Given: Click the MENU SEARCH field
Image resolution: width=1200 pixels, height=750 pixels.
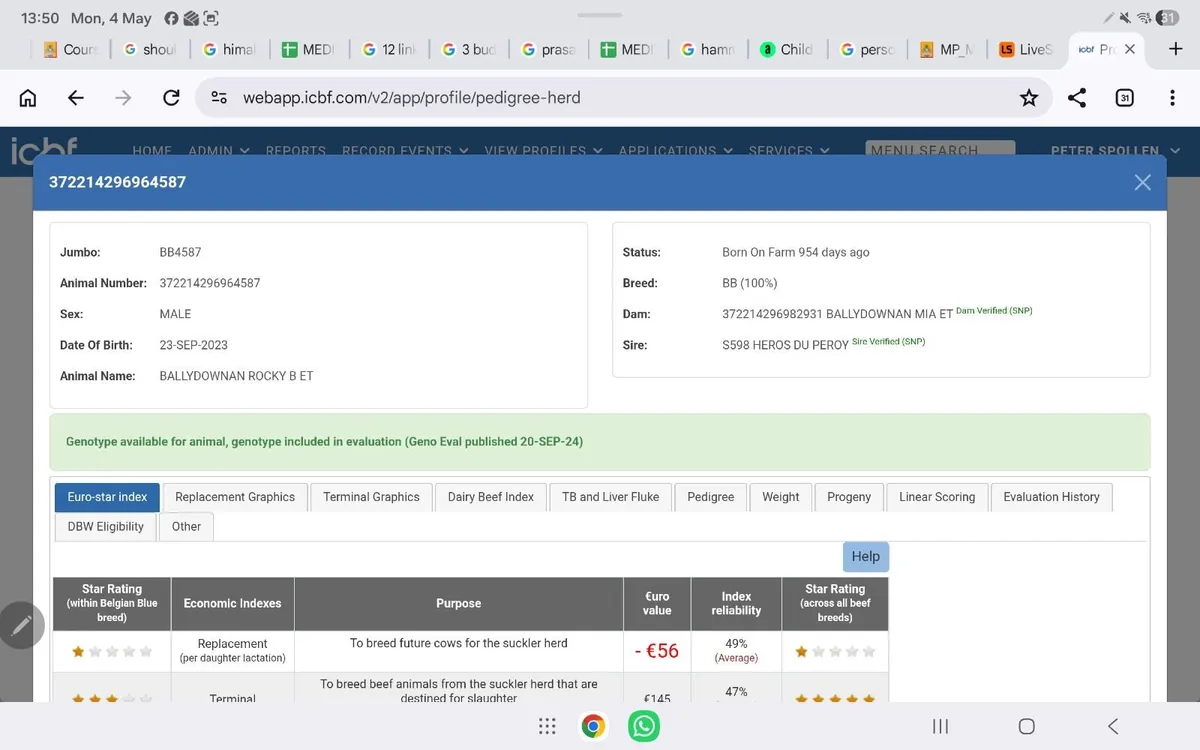Looking at the screenshot, I should [x=940, y=148].
